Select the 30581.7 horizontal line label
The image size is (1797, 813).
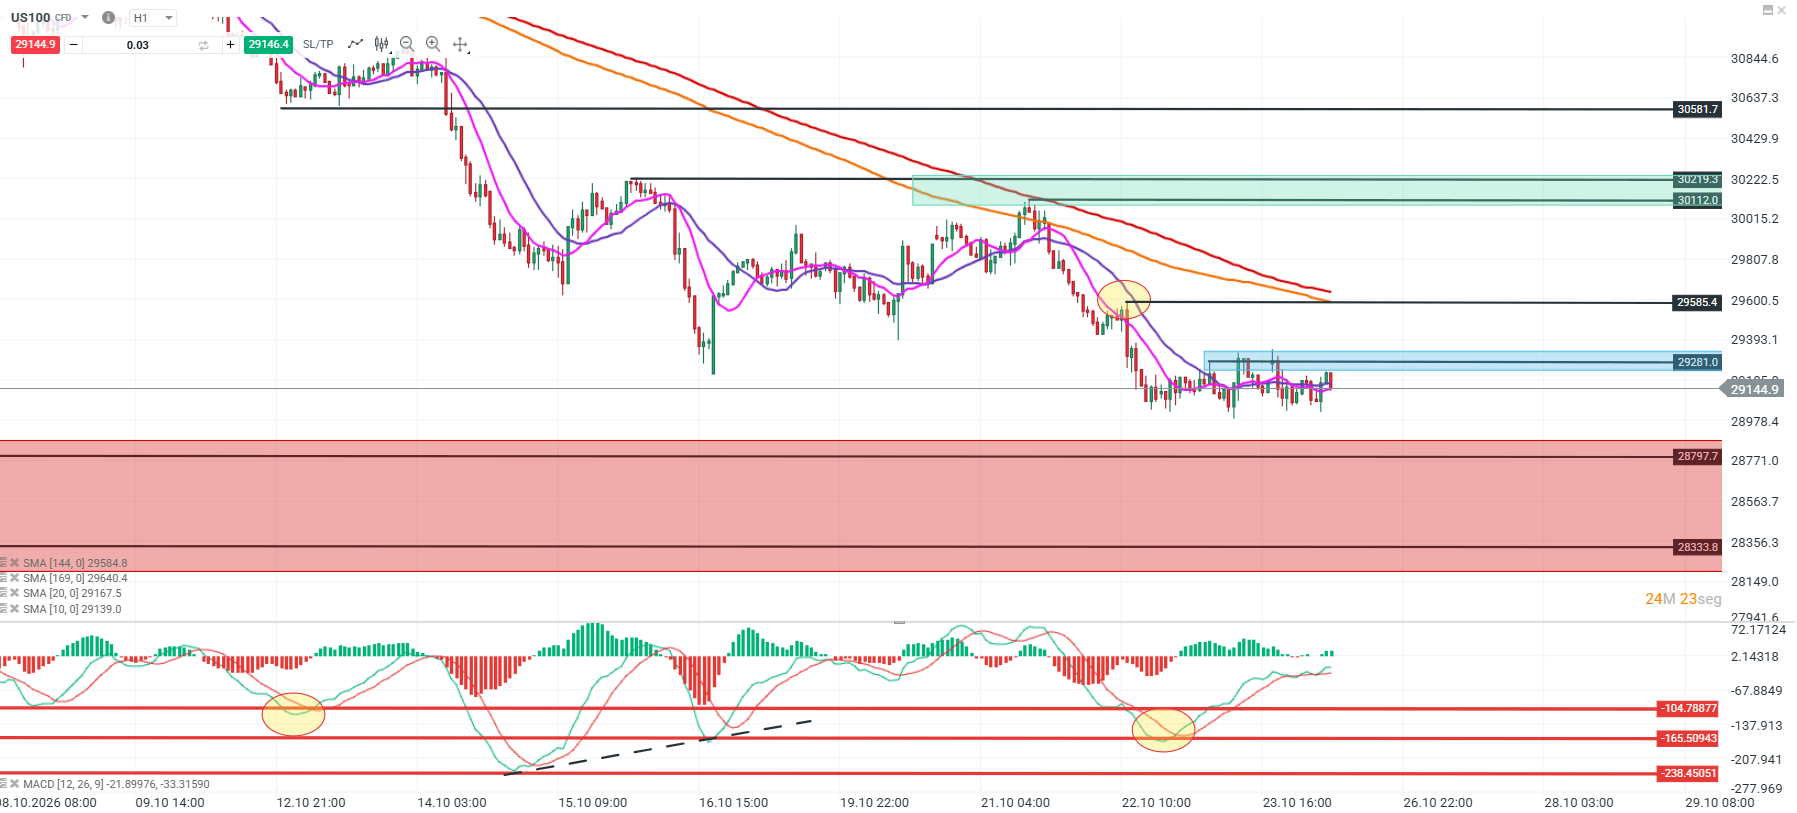coord(1698,109)
